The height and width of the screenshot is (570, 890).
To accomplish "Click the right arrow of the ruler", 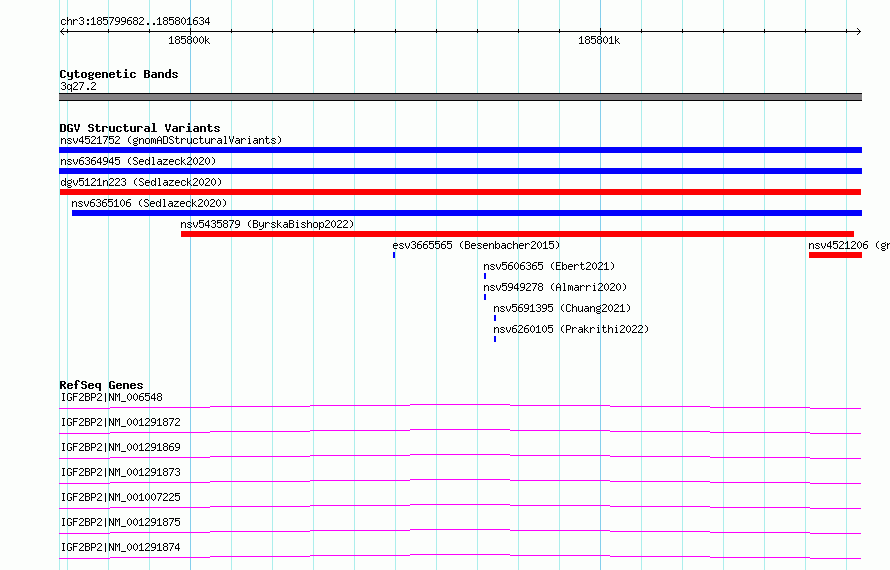I will (x=858, y=32).
